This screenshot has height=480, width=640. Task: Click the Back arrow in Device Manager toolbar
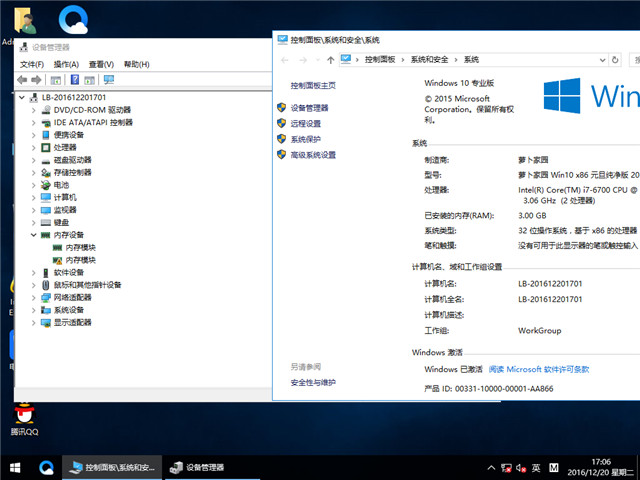point(22,80)
